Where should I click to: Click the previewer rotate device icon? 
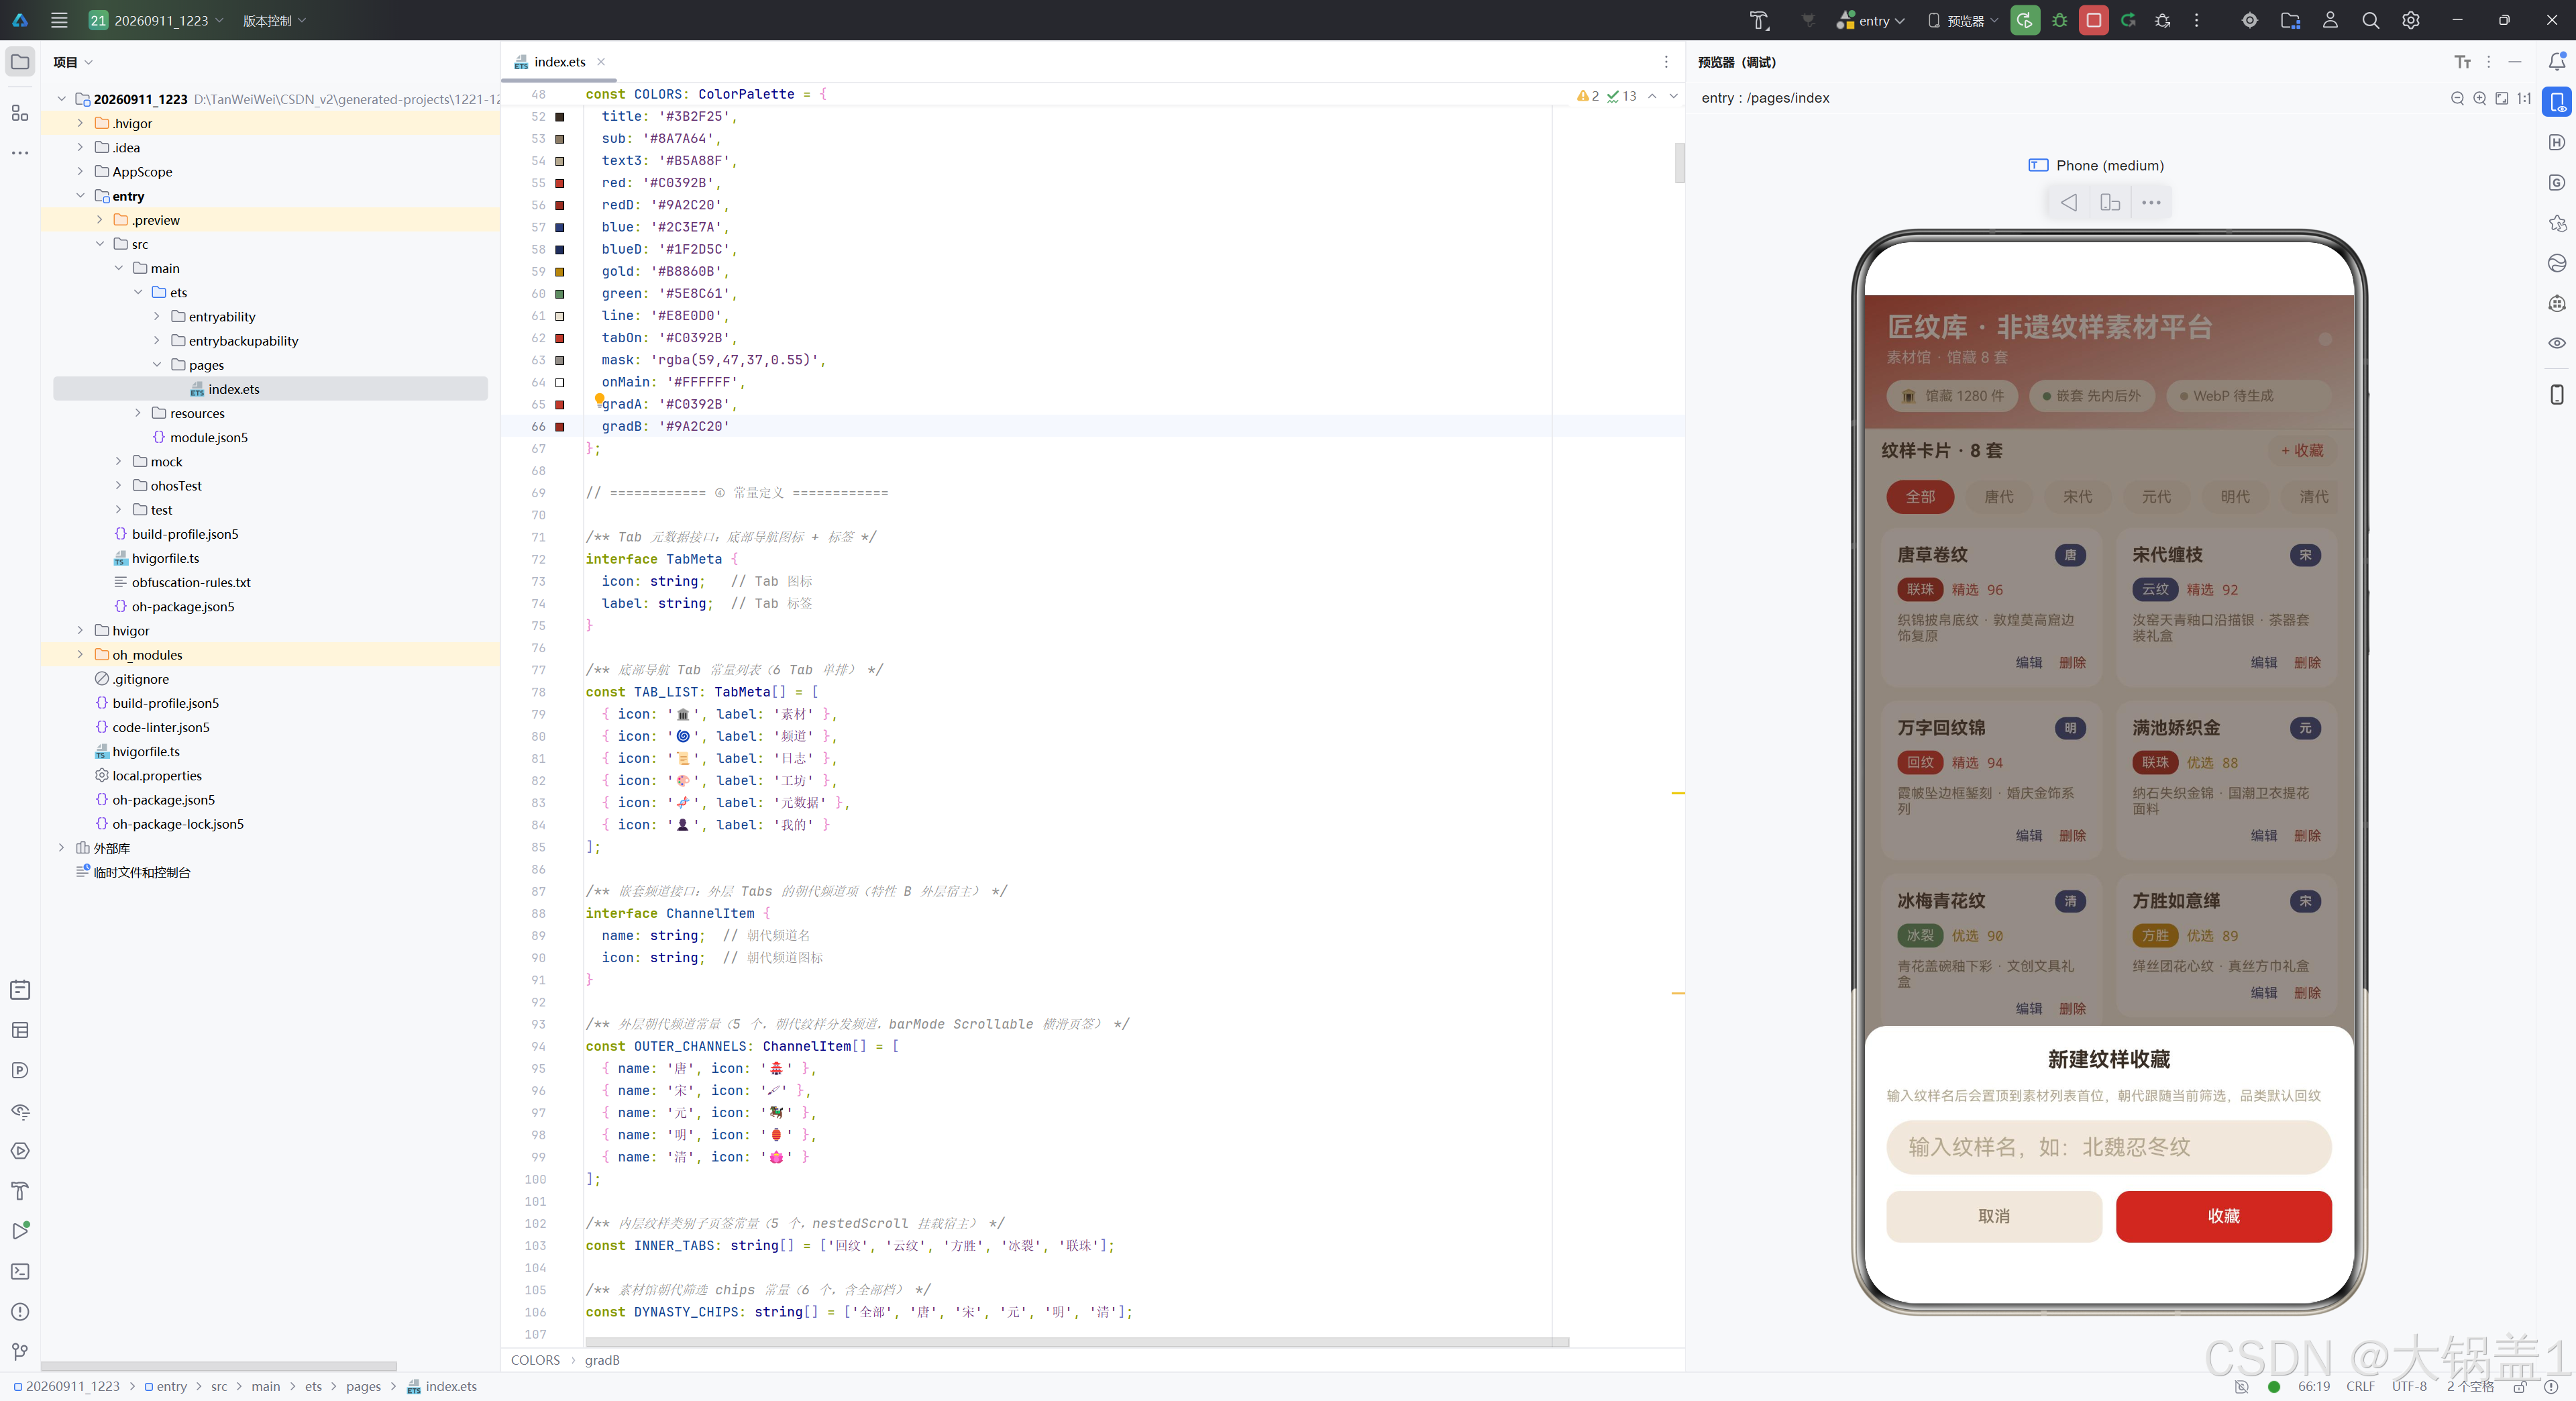coord(2110,203)
